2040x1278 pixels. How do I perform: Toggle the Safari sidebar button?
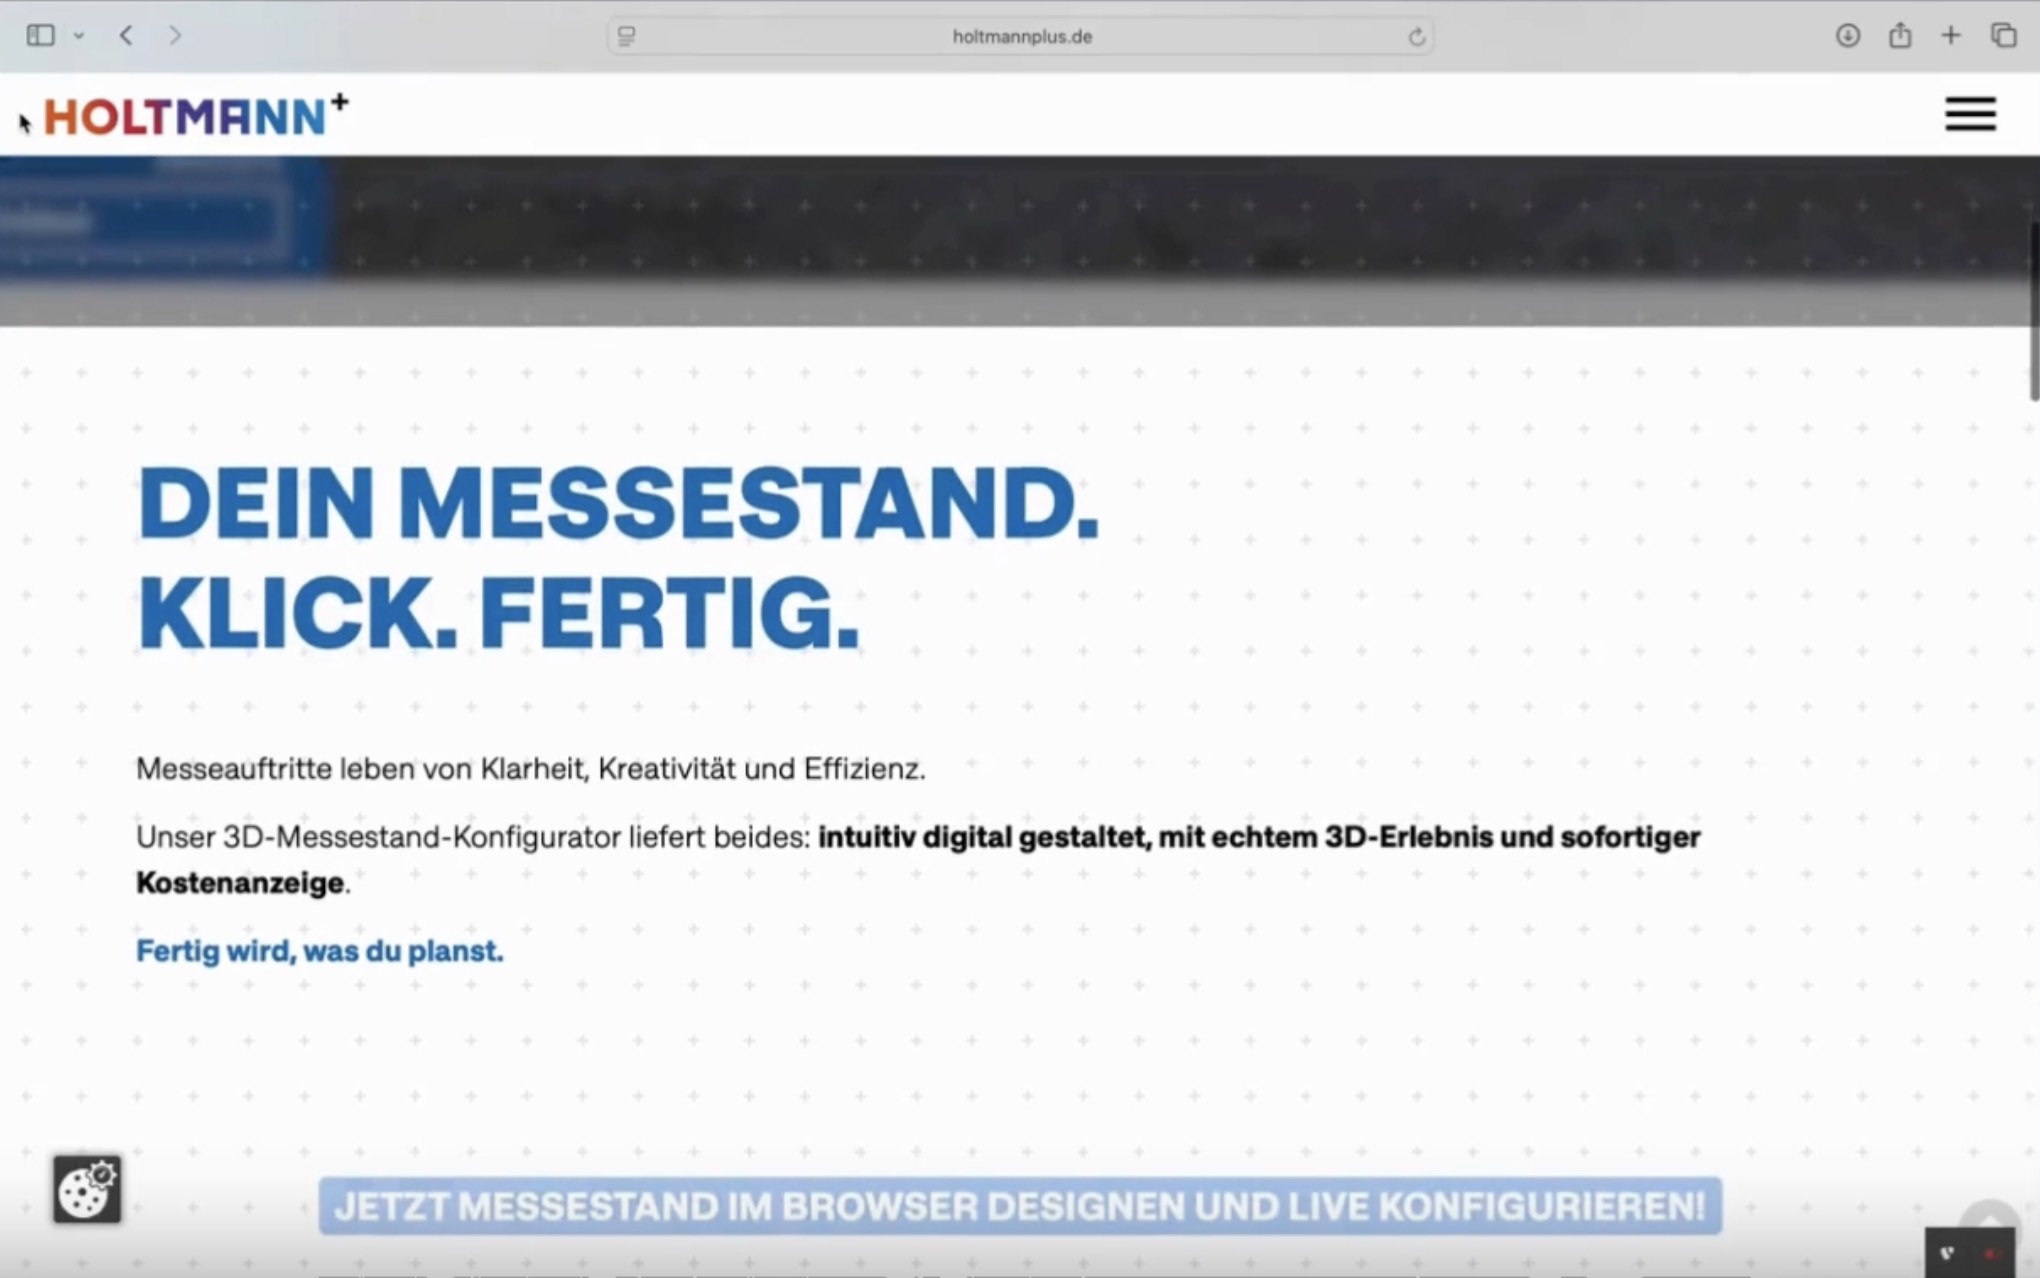click(40, 36)
